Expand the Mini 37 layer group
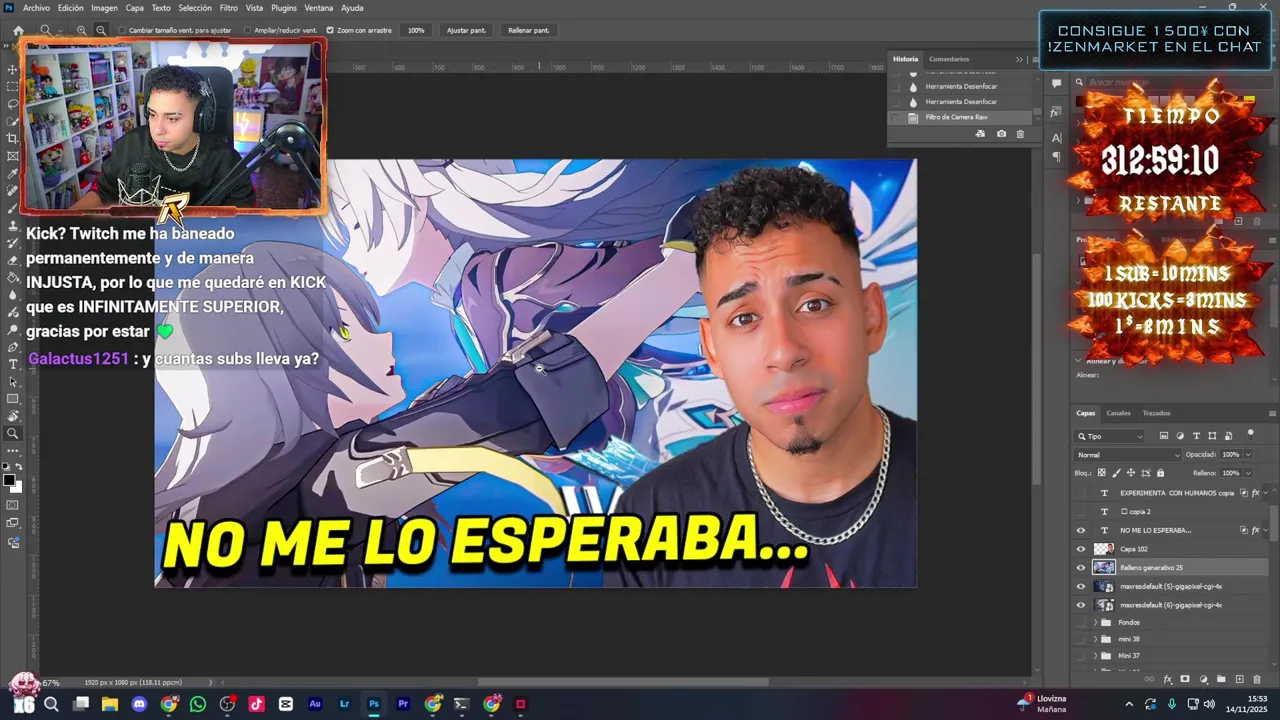Screen dimensions: 1280x720 tap(1095, 656)
